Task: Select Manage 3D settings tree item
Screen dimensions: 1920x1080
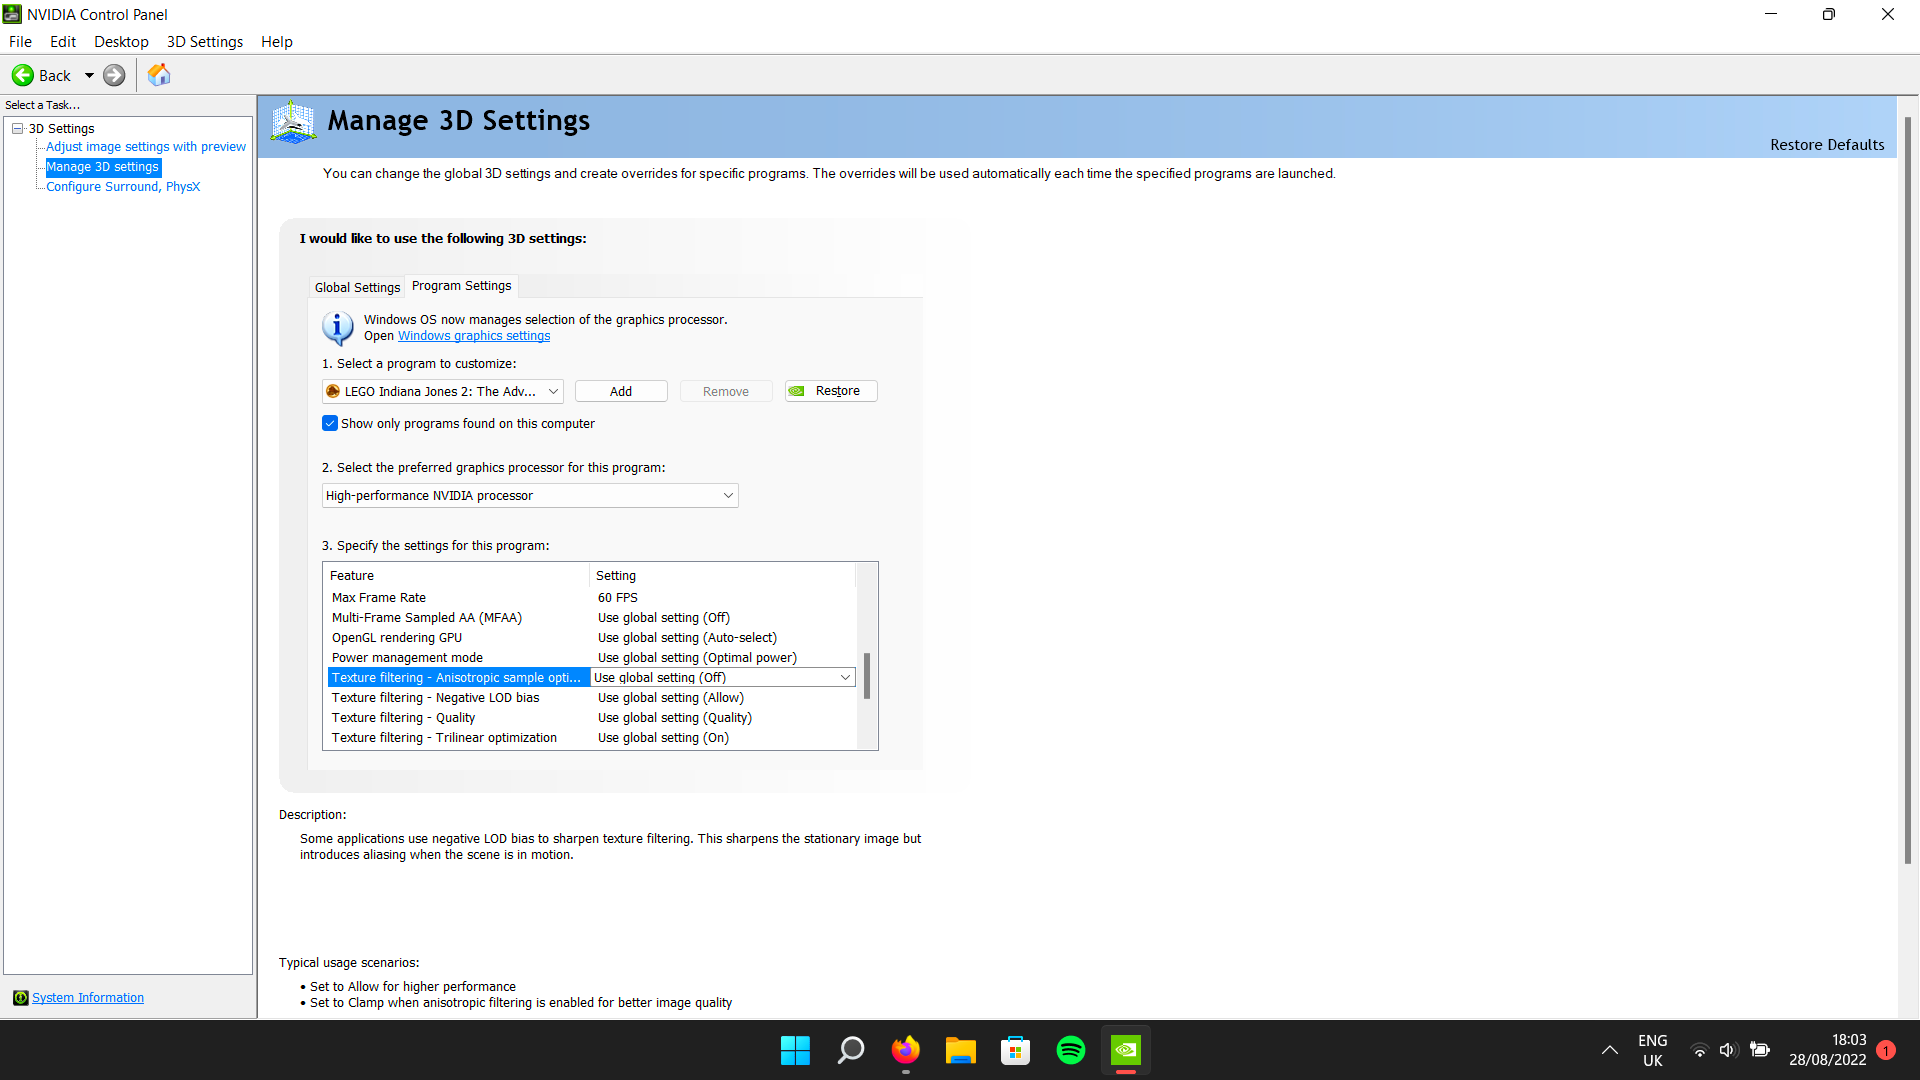Action: coord(103,167)
